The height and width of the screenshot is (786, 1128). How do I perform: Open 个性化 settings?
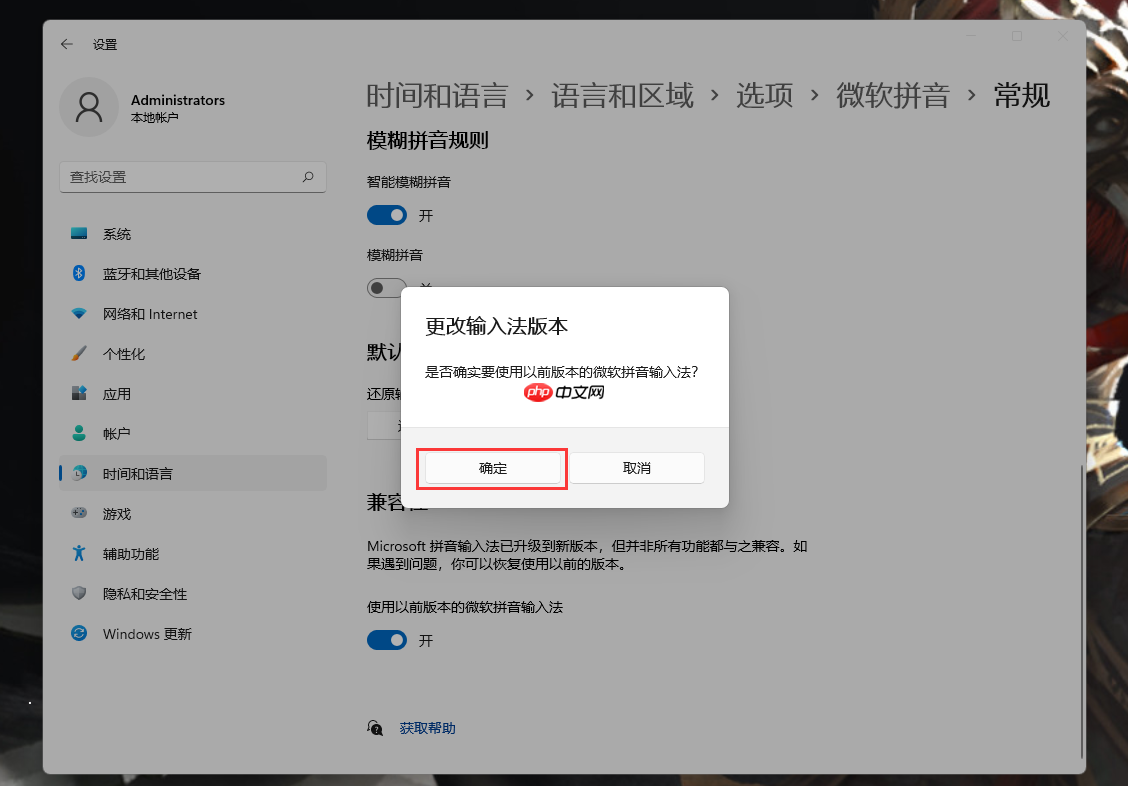[x=80, y=354]
